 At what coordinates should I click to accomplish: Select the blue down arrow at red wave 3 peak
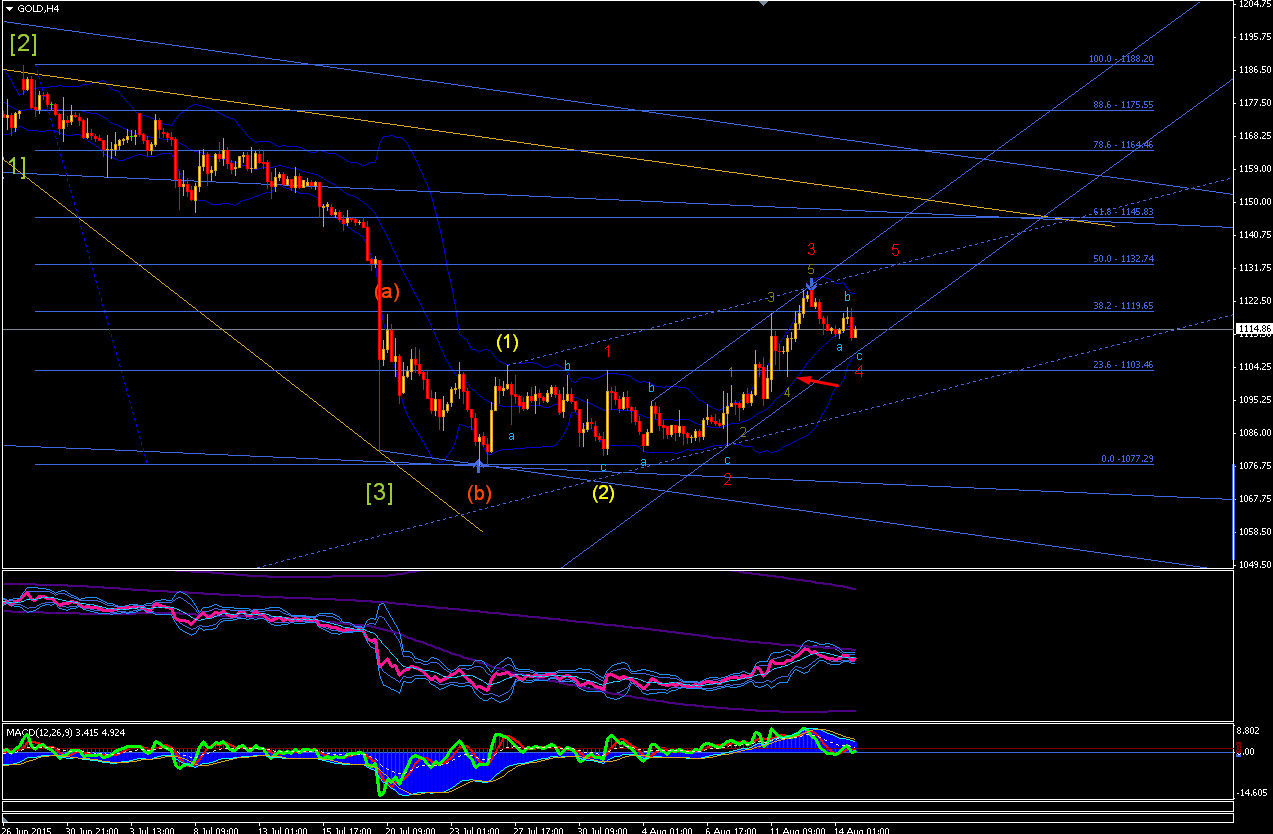point(811,283)
